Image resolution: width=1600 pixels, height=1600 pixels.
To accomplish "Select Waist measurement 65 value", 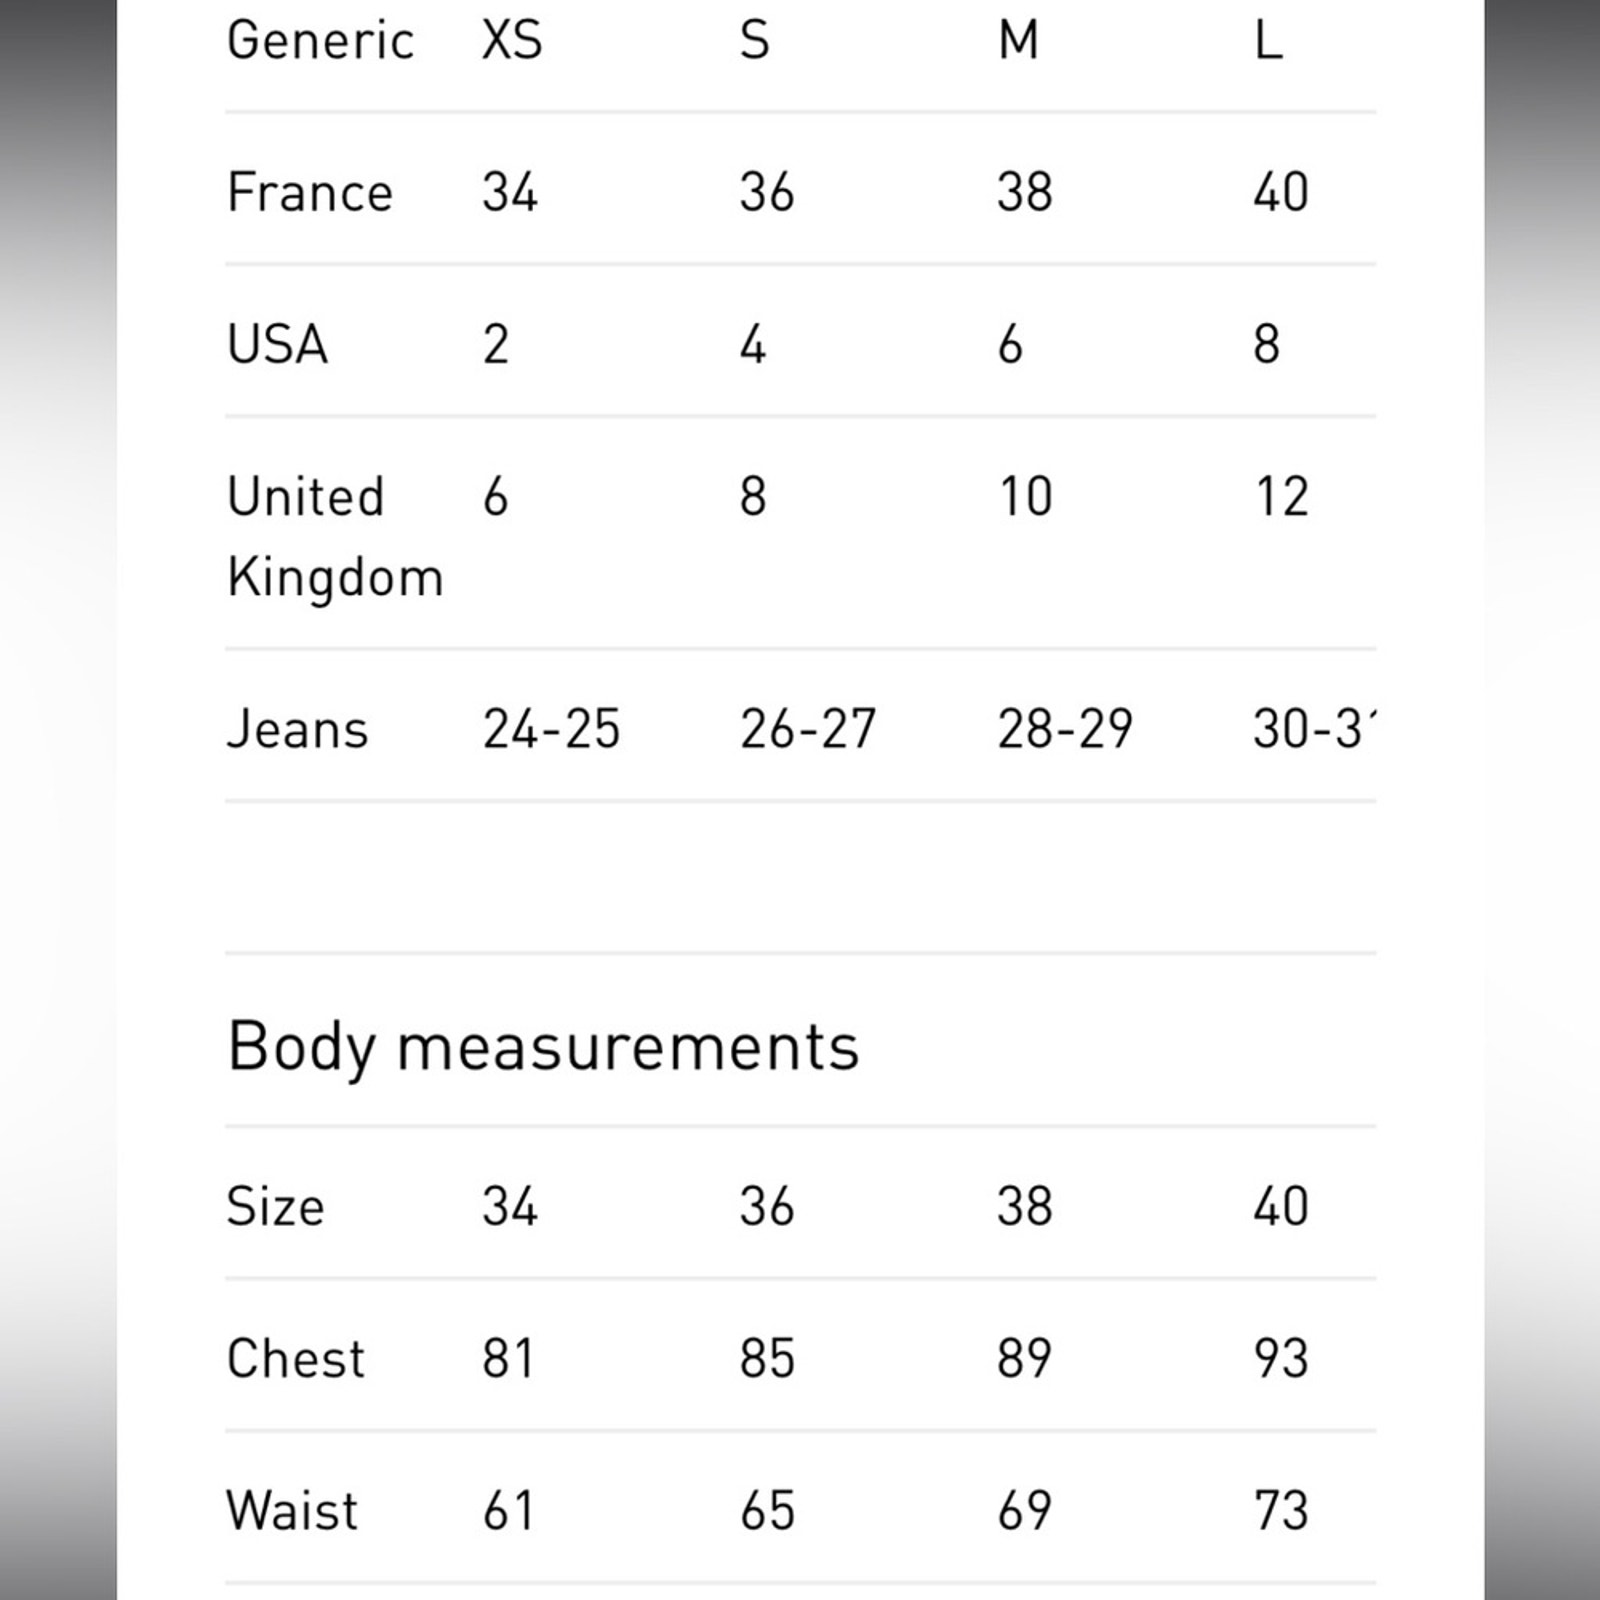I will (x=767, y=1510).
